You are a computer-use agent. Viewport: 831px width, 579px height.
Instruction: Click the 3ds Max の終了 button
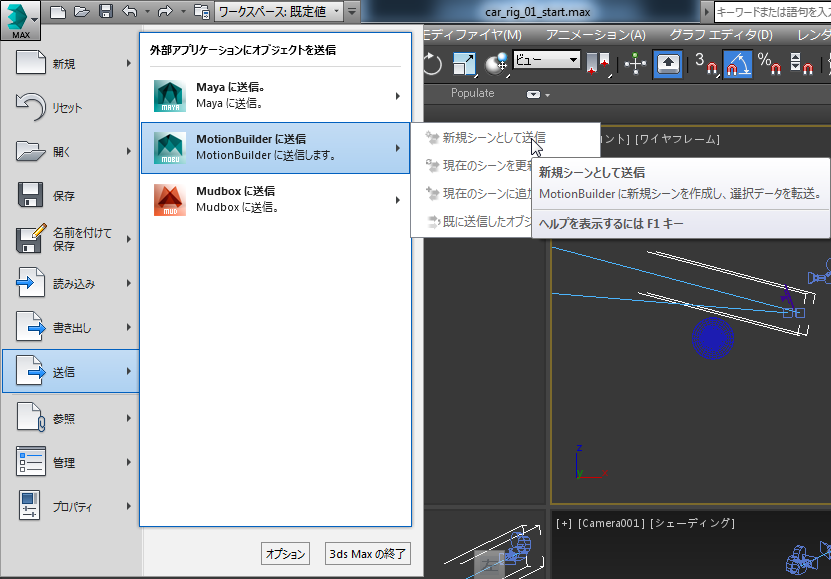[367, 554]
